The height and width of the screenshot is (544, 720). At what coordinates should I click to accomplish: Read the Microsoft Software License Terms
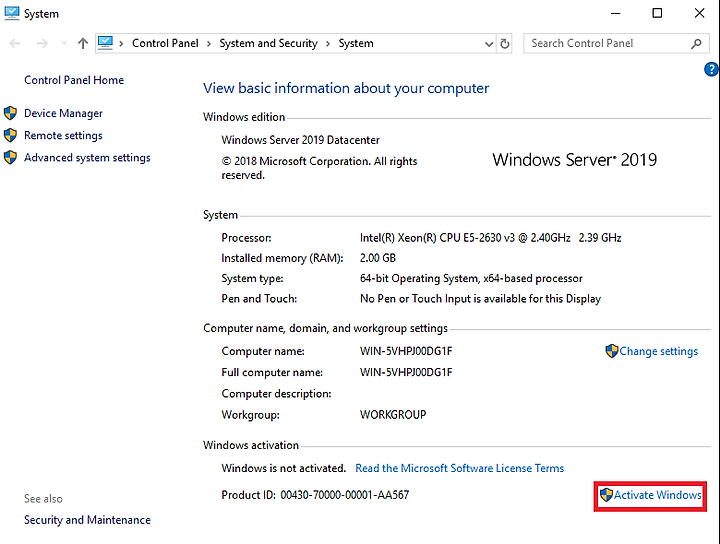coord(460,468)
